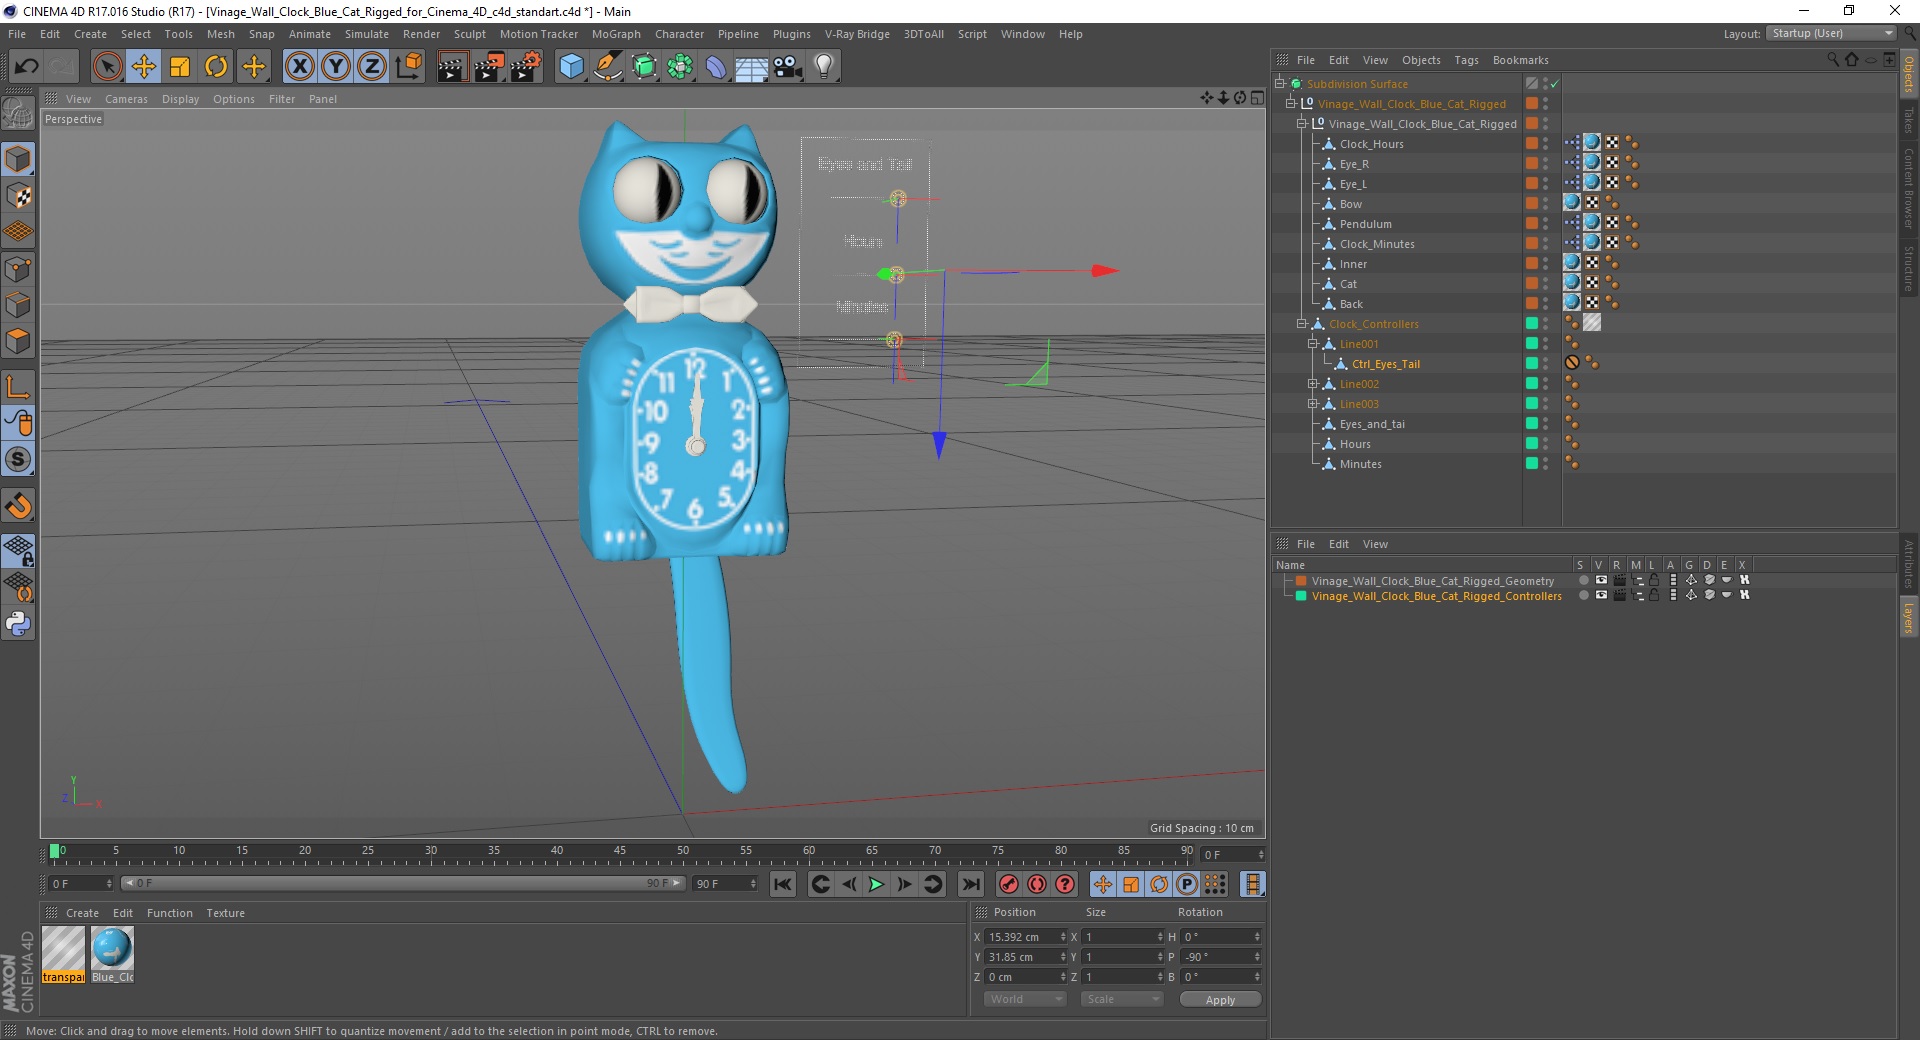This screenshot has height=1040, width=1920.
Task: Collapse the top Vinage_Wall_Clock_Blue_Cat_Rigged null
Action: [1290, 103]
